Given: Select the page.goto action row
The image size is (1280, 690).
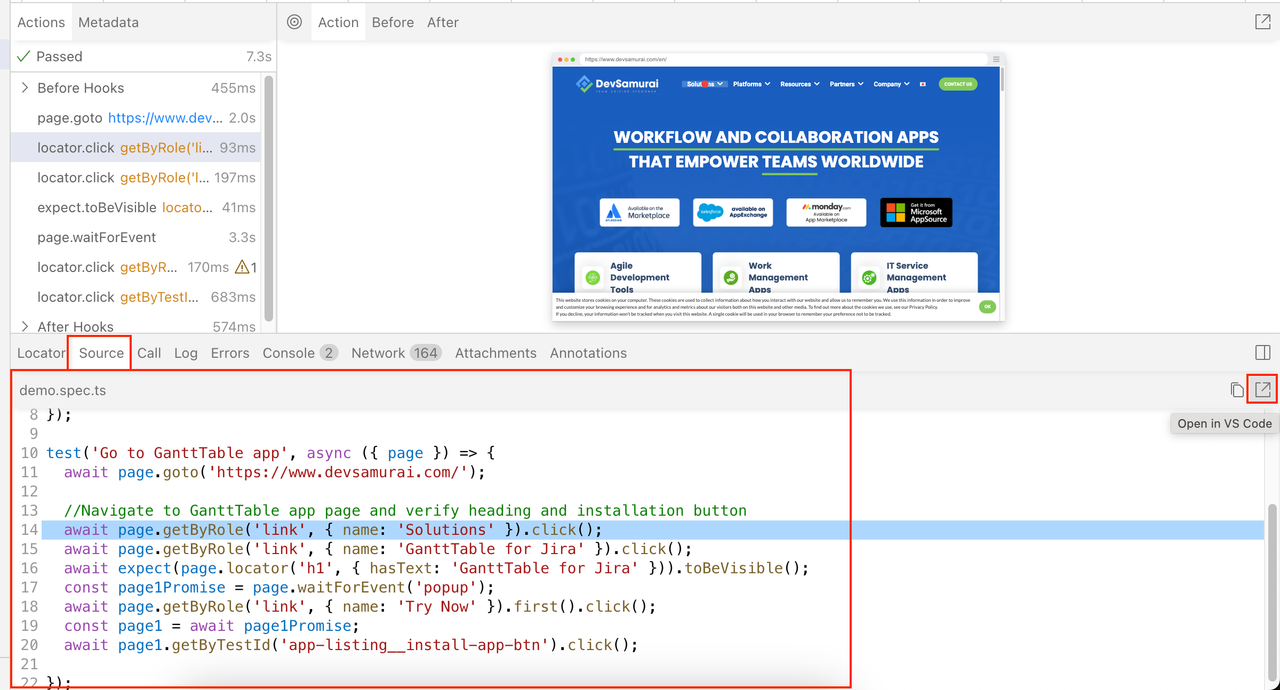Looking at the screenshot, I should 135,118.
